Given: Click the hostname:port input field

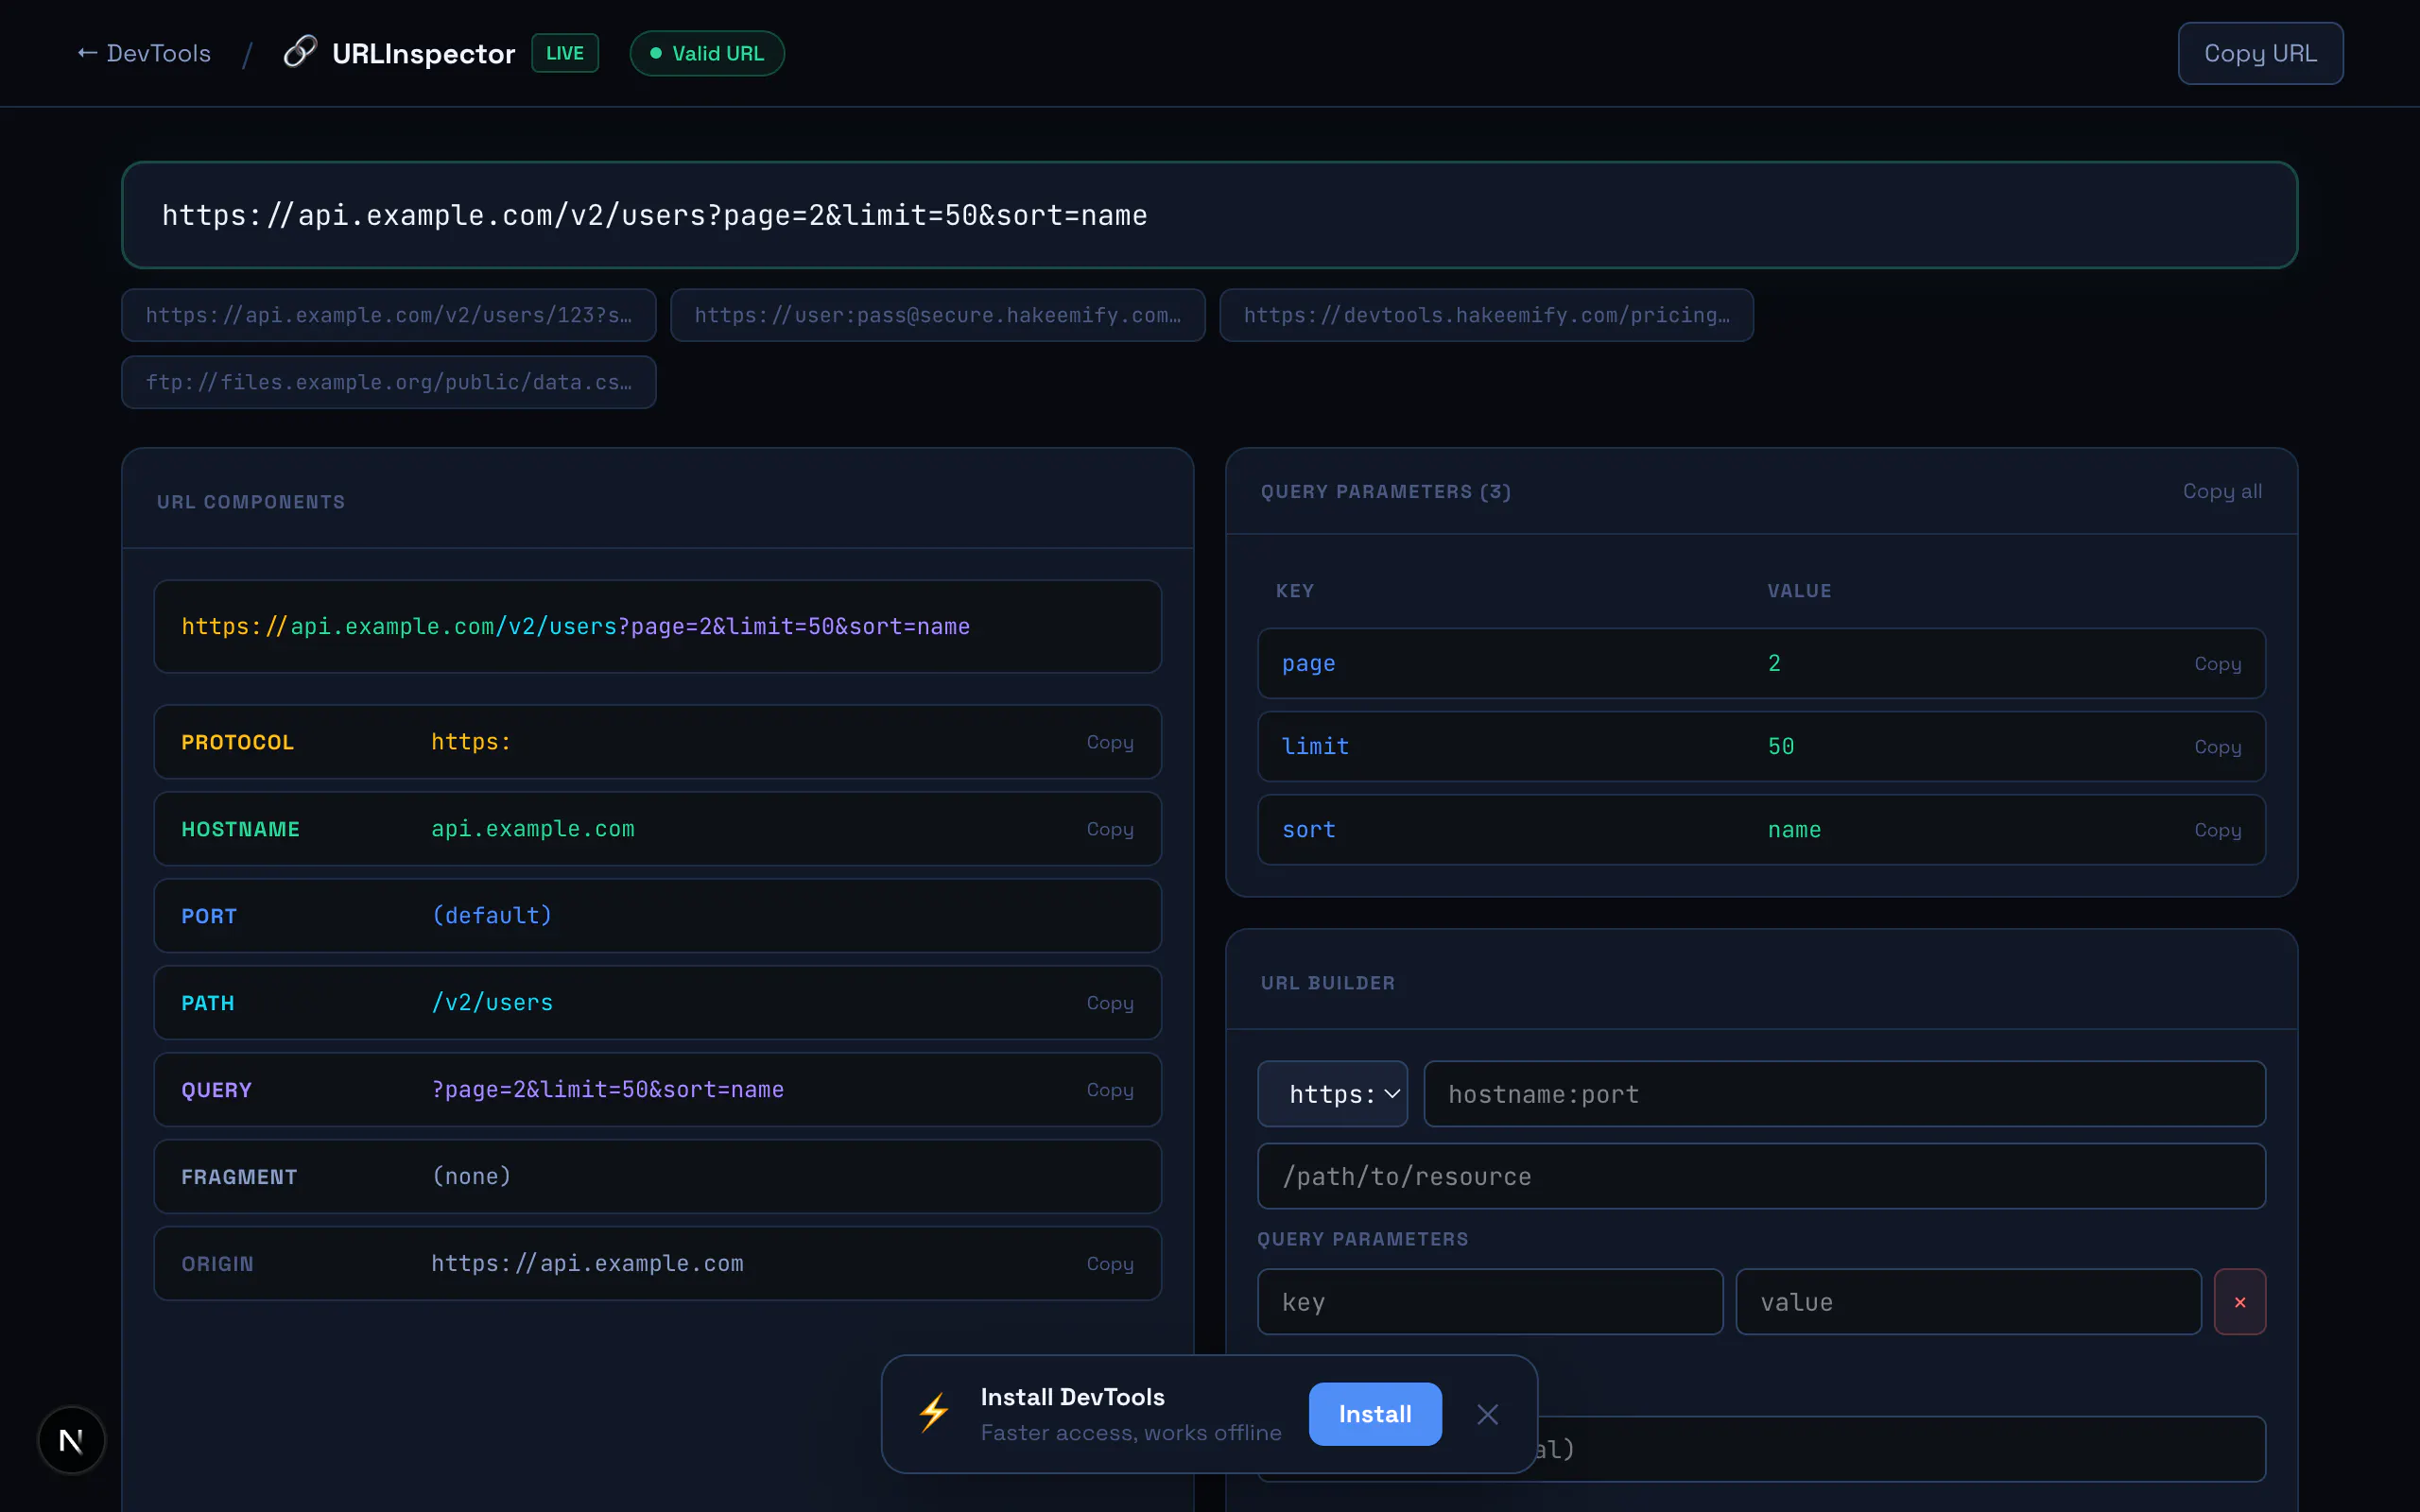Looking at the screenshot, I should [1844, 1093].
